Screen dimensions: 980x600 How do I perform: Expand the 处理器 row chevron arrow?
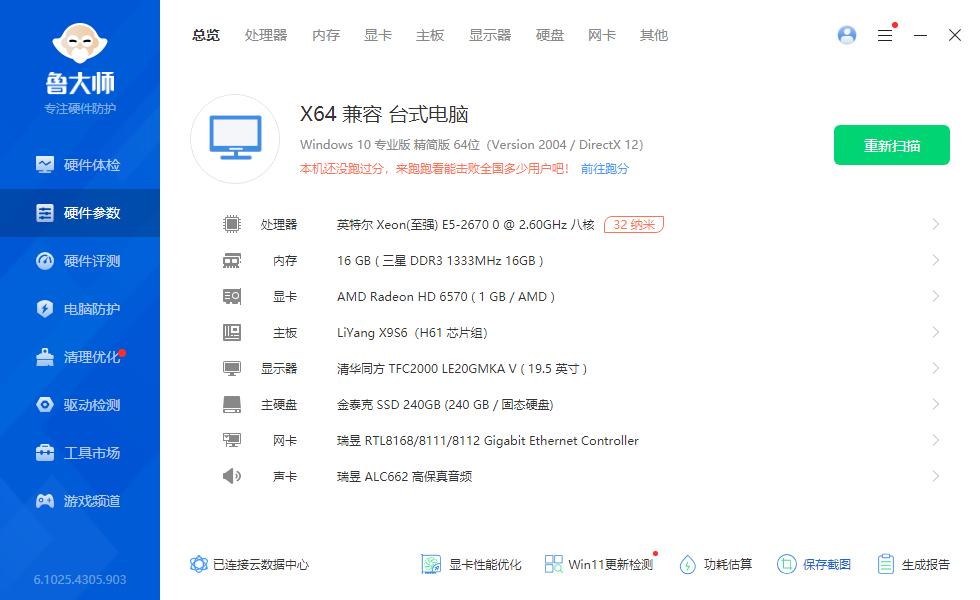935,225
